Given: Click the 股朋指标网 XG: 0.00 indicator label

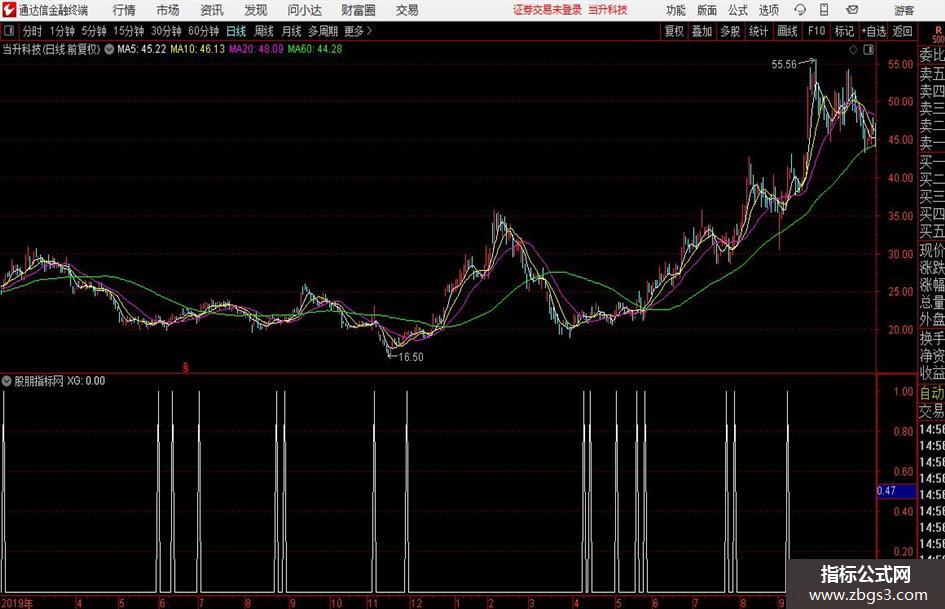Looking at the screenshot, I should point(60,381).
